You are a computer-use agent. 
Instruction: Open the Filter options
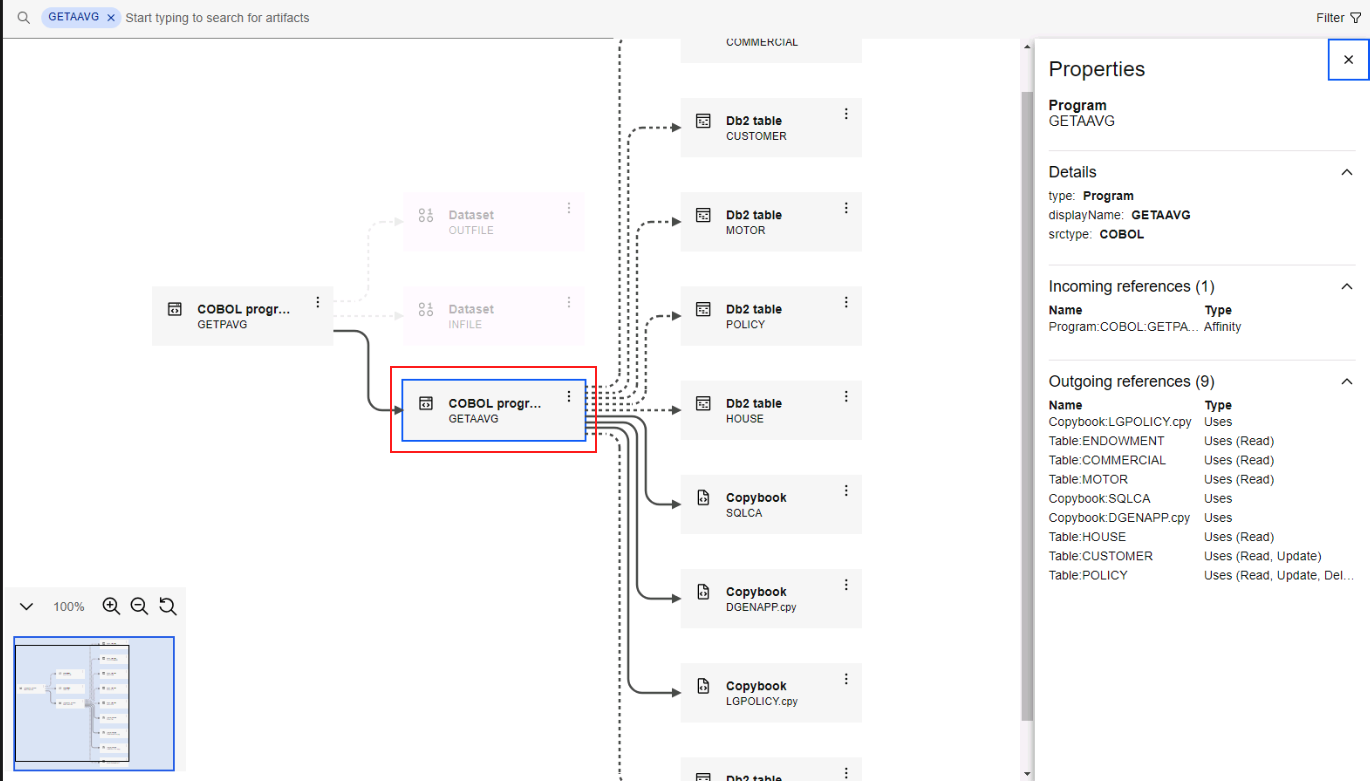(x=1338, y=18)
